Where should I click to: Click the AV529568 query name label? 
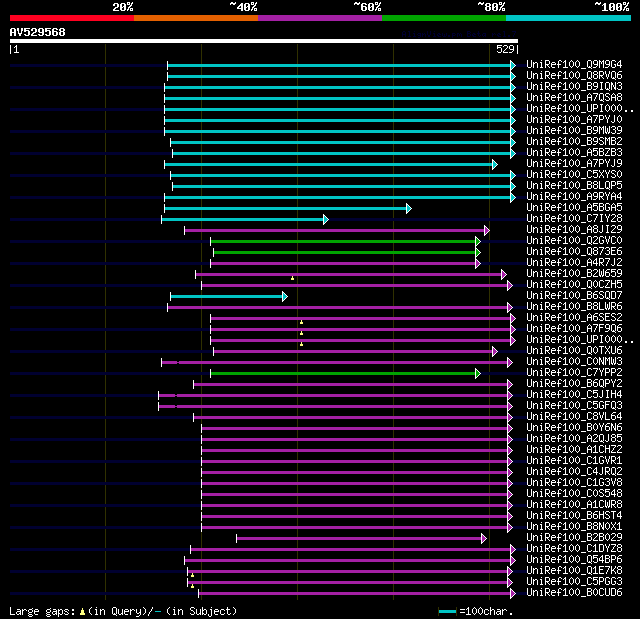(x=38, y=32)
